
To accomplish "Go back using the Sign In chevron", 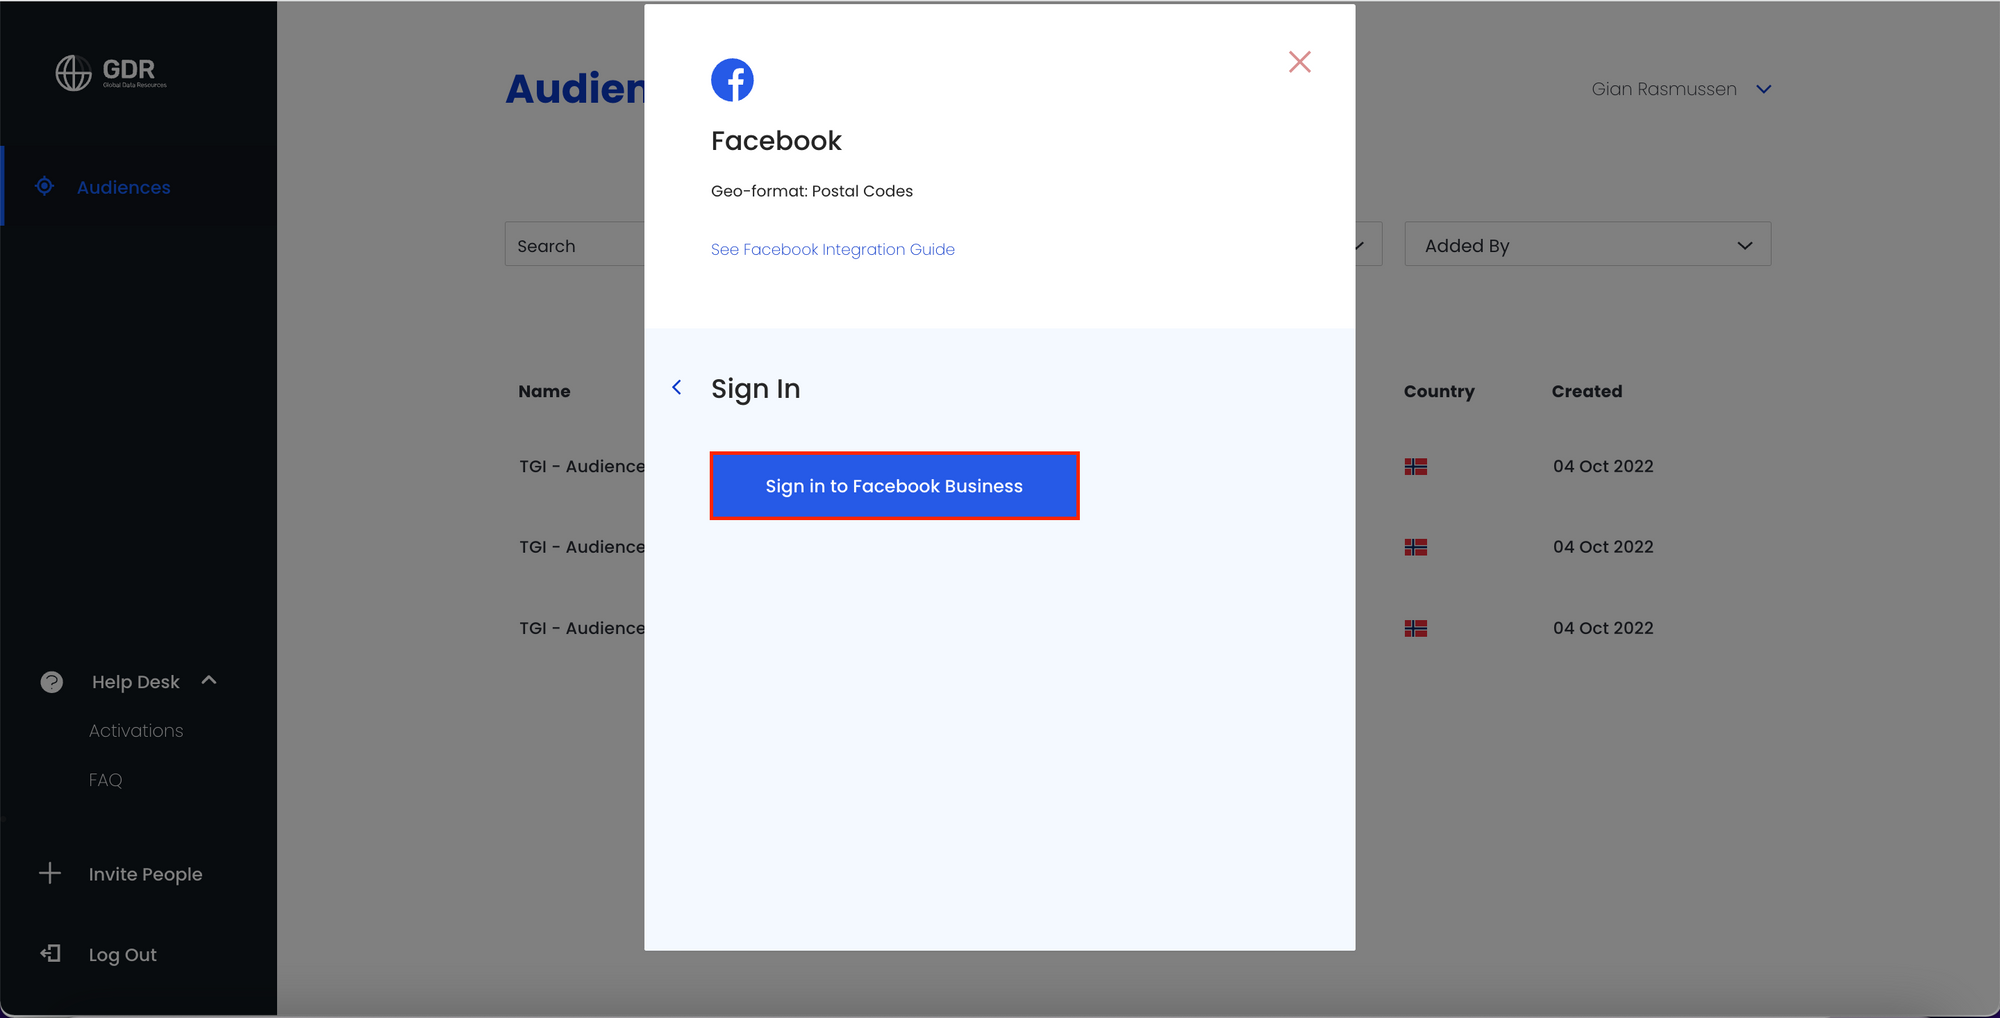I will click(x=677, y=387).
